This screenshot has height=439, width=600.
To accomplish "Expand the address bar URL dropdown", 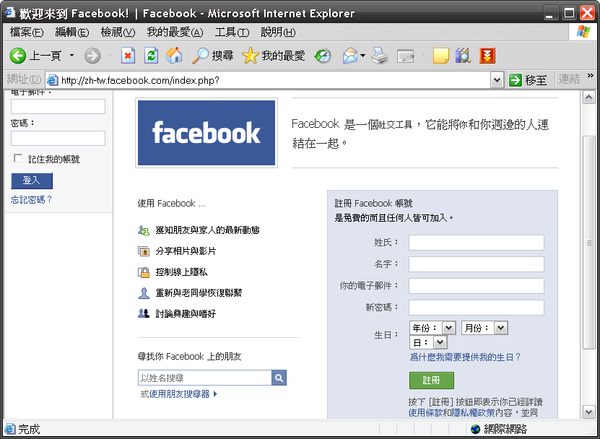I will [x=497, y=80].
